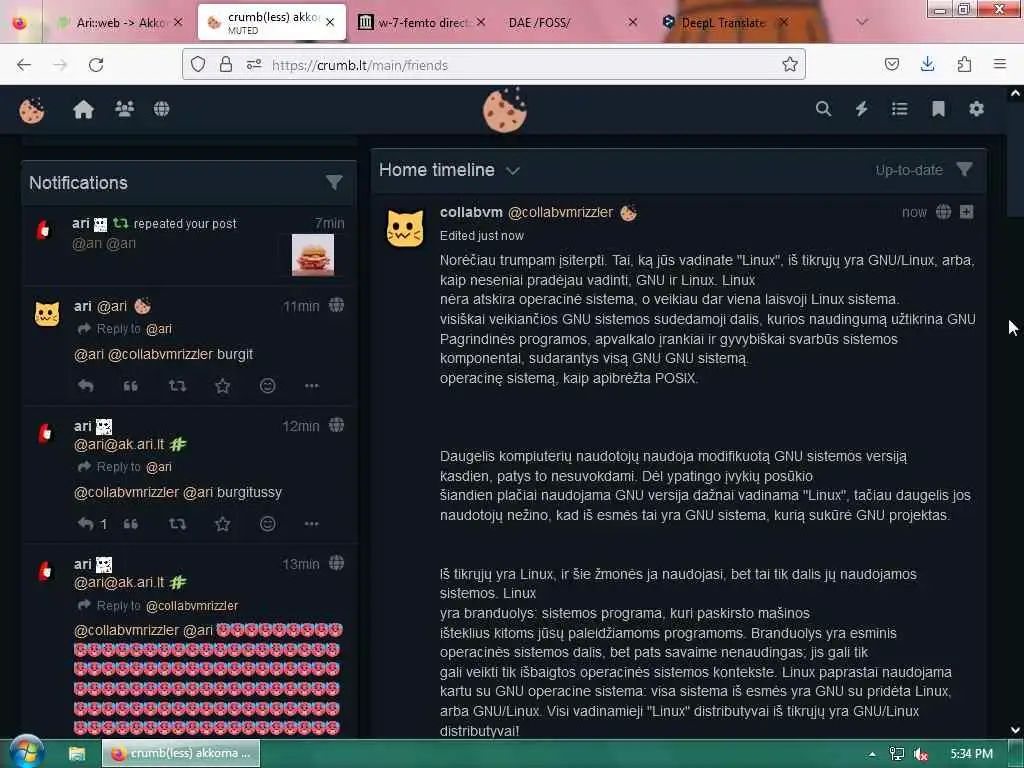Viewport: 1024px width, 768px height.
Task: Quote the 'burgit' post
Action: pos(131,386)
